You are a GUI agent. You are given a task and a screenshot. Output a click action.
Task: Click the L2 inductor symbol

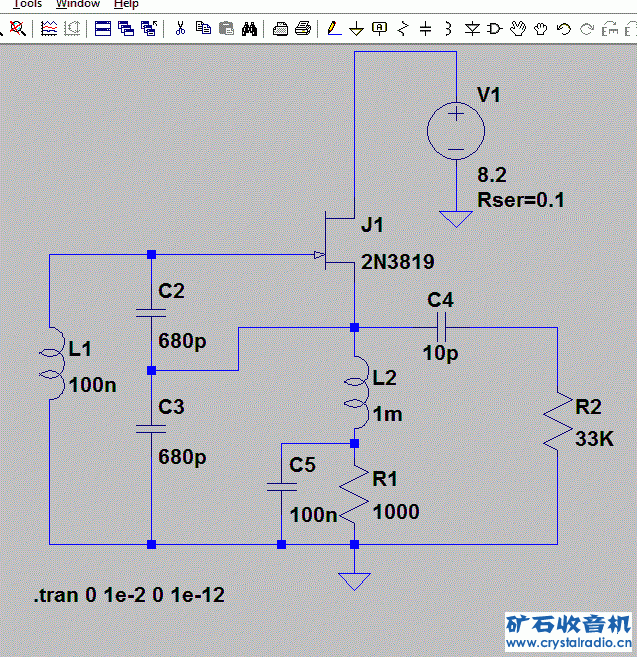tap(356, 392)
